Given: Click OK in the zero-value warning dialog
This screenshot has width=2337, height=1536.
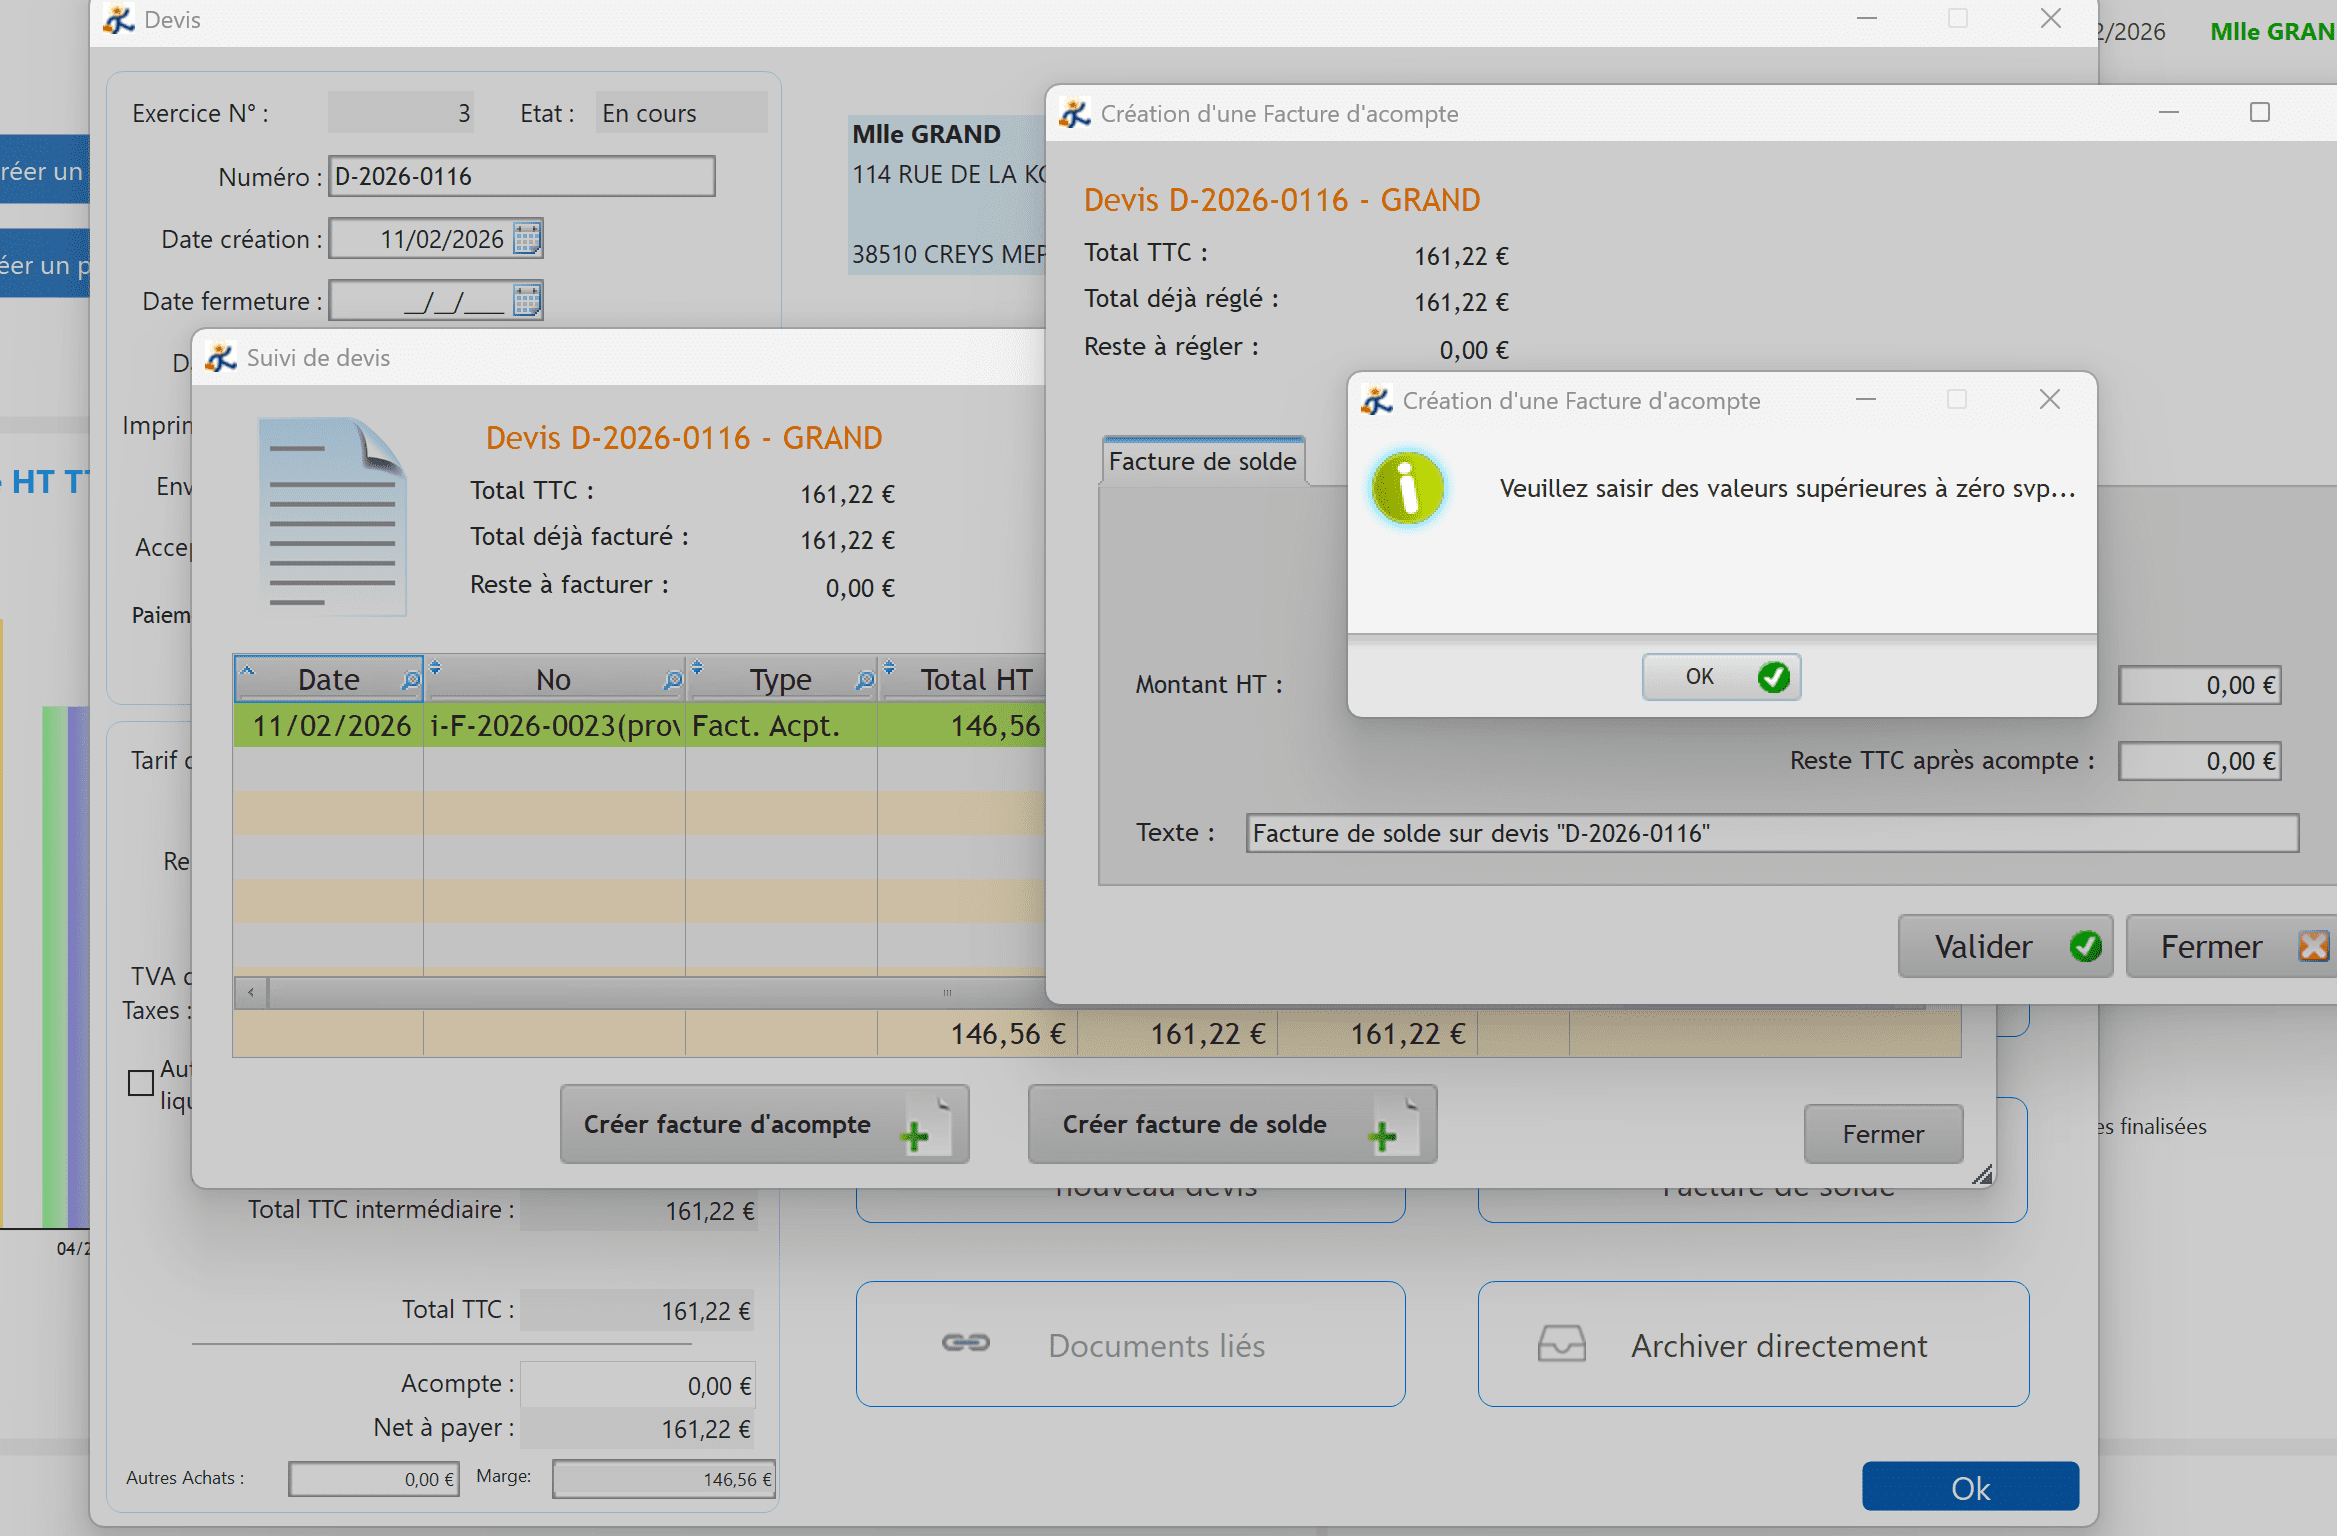Looking at the screenshot, I should (1720, 677).
